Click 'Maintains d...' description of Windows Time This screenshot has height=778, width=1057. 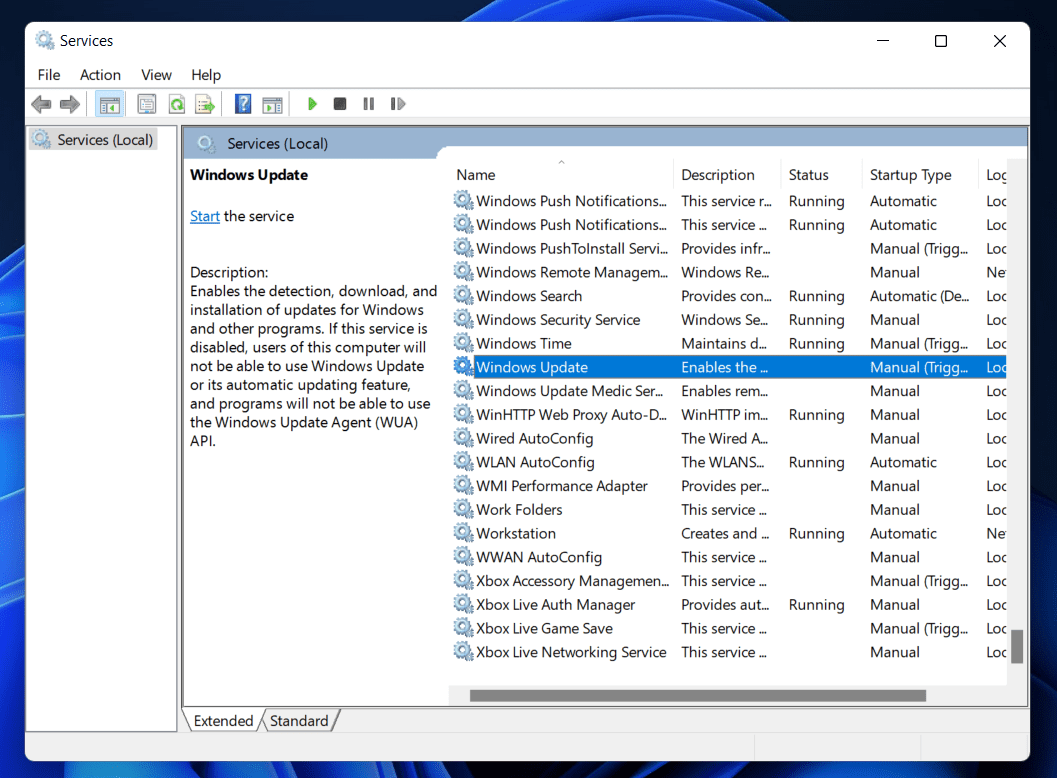tap(724, 344)
